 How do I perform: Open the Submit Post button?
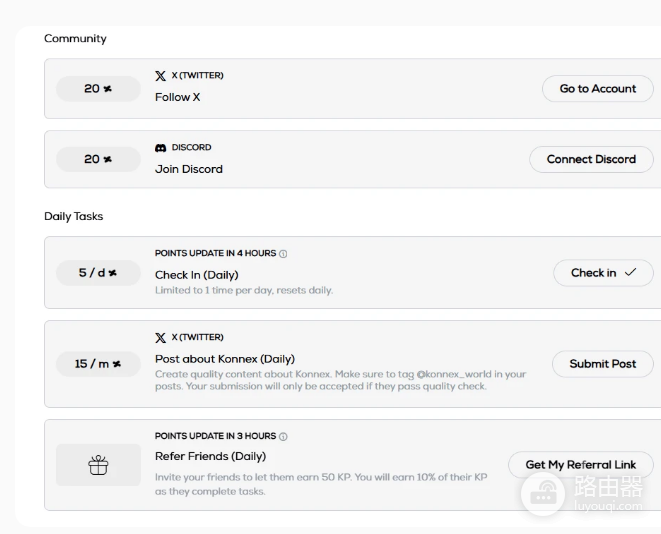603,364
